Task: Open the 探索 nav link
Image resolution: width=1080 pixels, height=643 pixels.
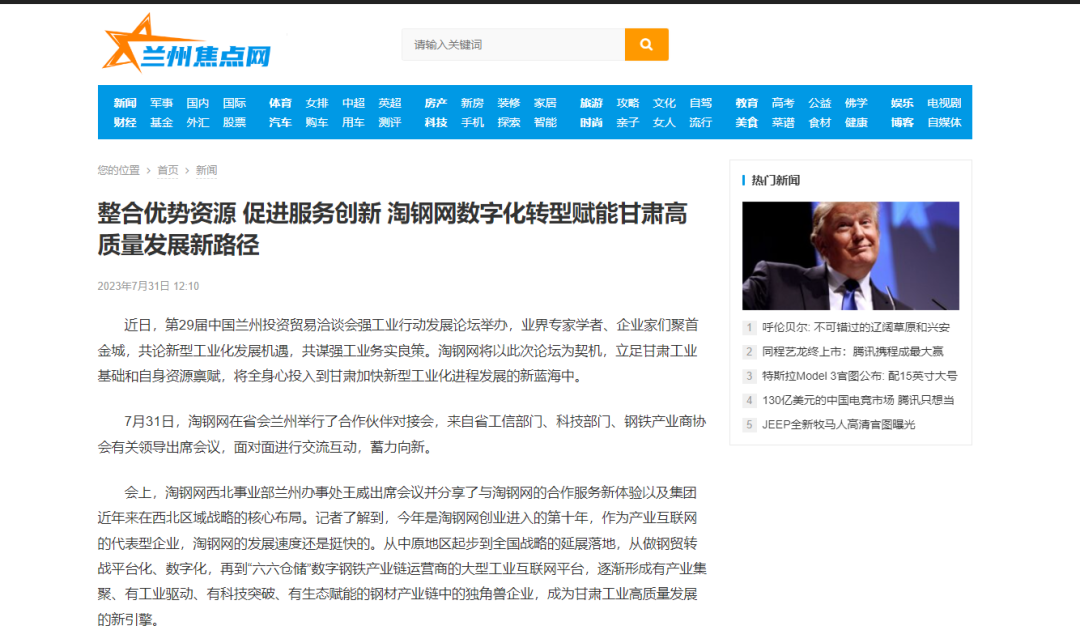Action: [509, 123]
